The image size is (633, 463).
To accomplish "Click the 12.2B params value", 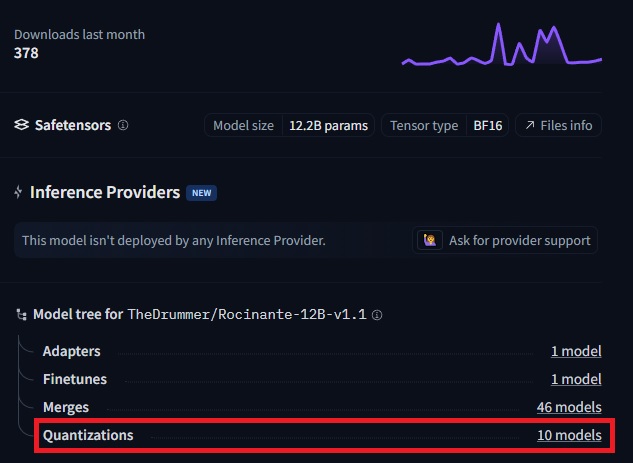I will pyautogui.click(x=328, y=126).
